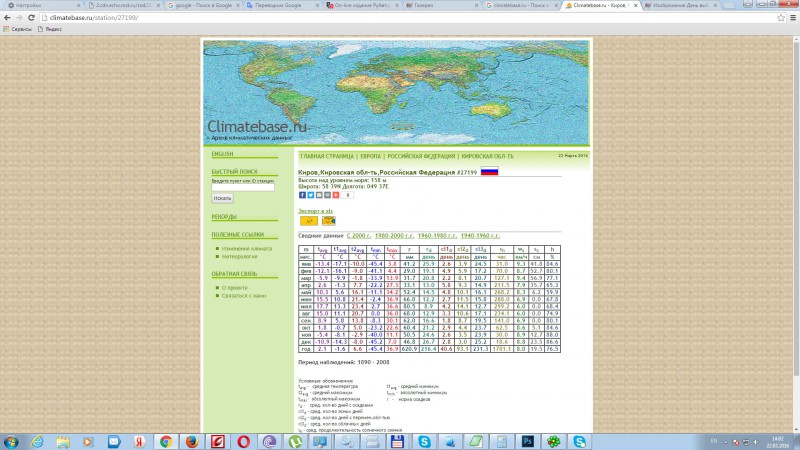Click the browser Back arrow
The height and width of the screenshot is (450, 800).
pyautogui.click(x=7, y=17)
